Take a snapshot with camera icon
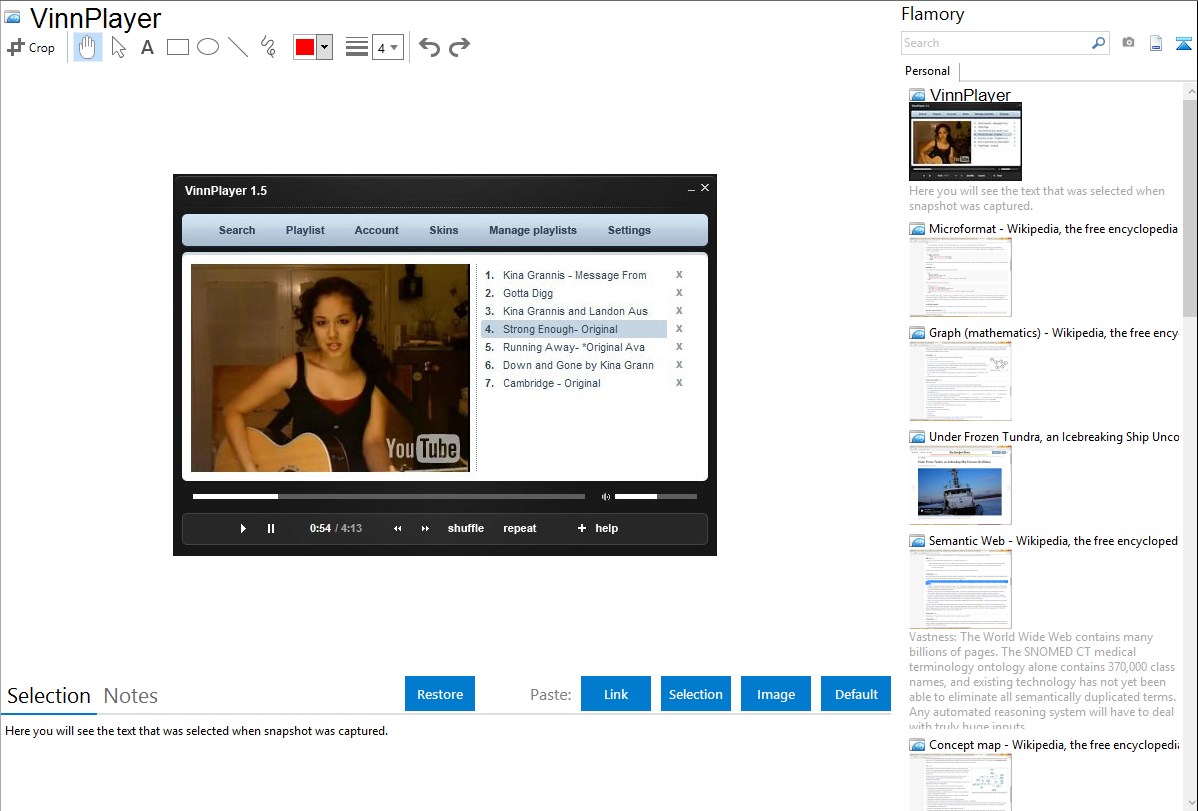Viewport: 1198px width, 811px height. [x=1128, y=43]
